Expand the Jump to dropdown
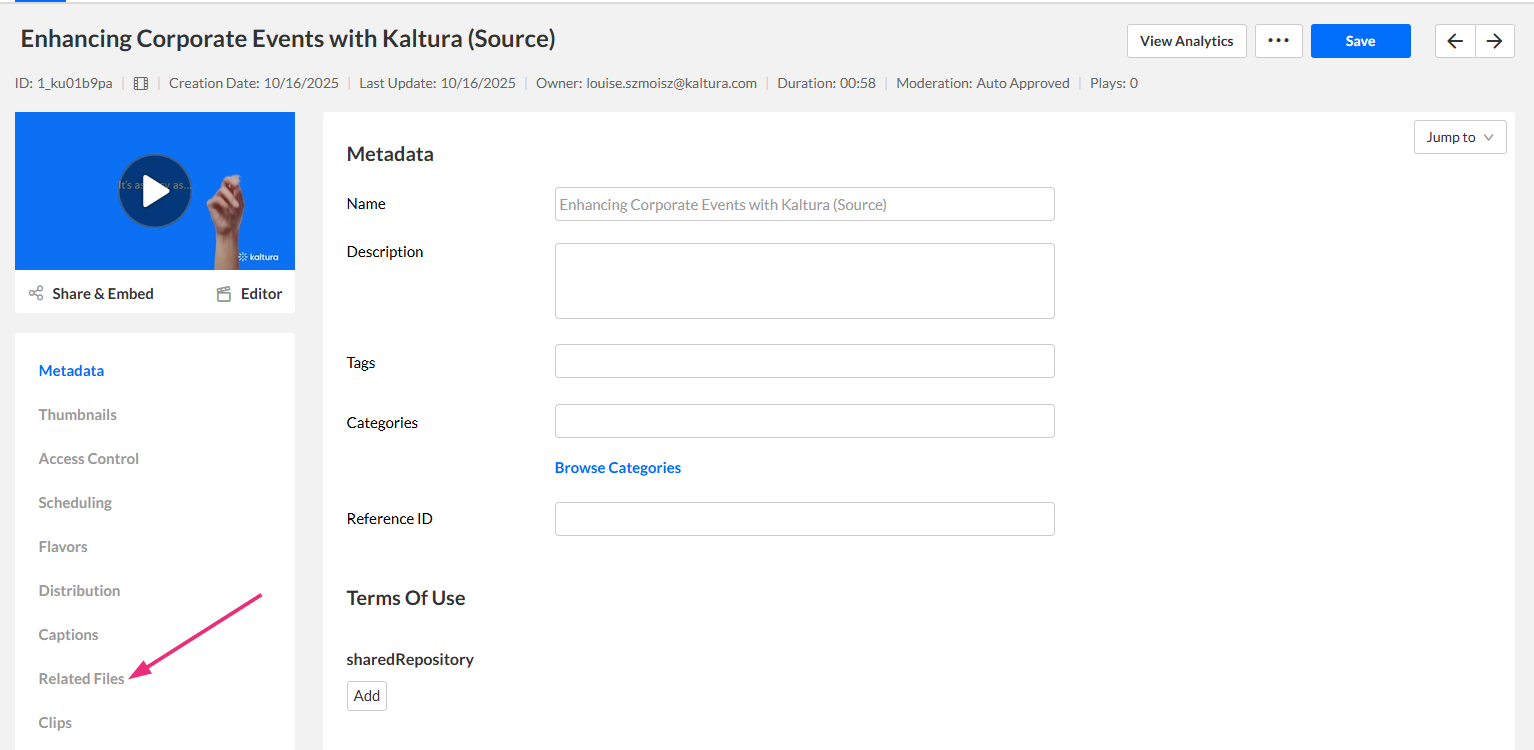The width and height of the screenshot is (1534, 750). click(x=1460, y=137)
